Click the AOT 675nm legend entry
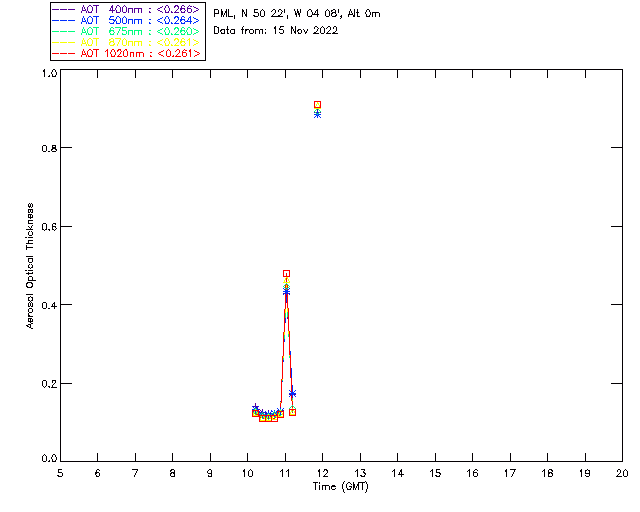 [x=126, y=31]
